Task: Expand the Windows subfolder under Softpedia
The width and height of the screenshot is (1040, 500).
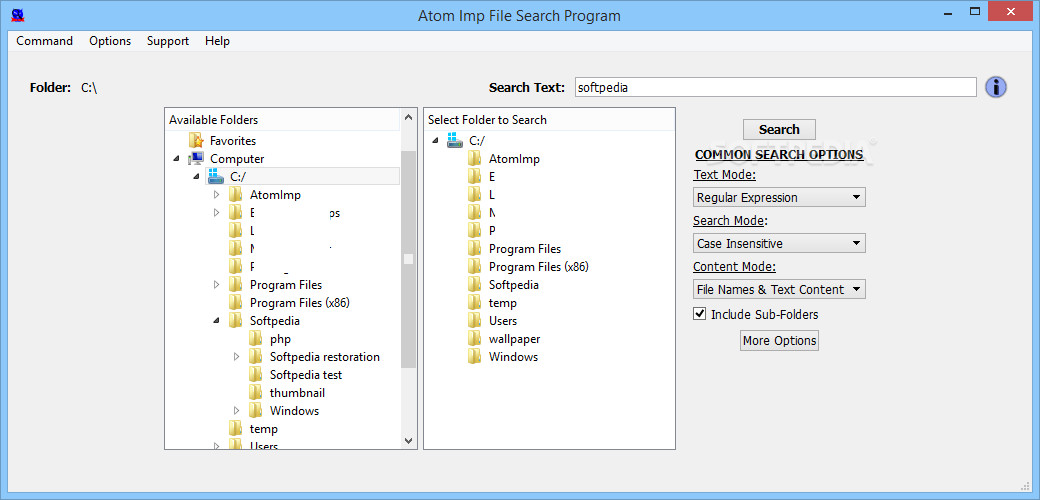Action: coord(237,410)
